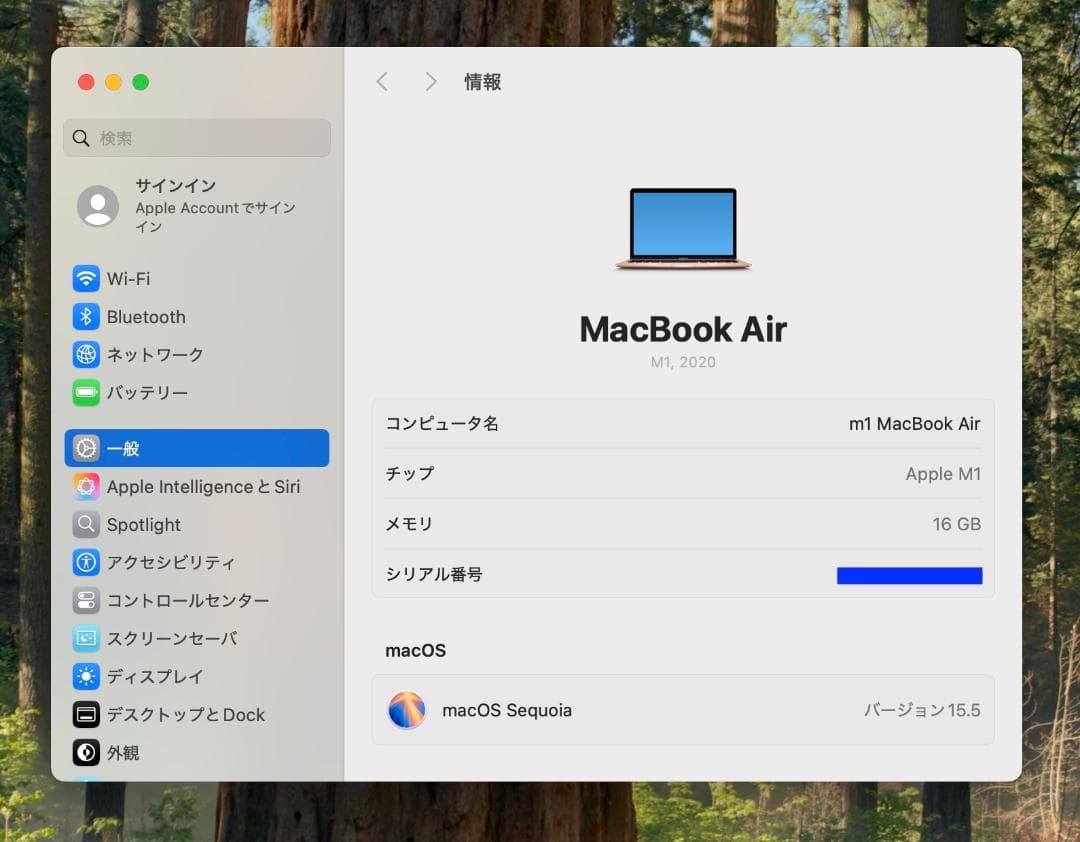The image size is (1080, 842).
Task: Click the コントロールセンター sidebar icon
Action: click(x=86, y=600)
